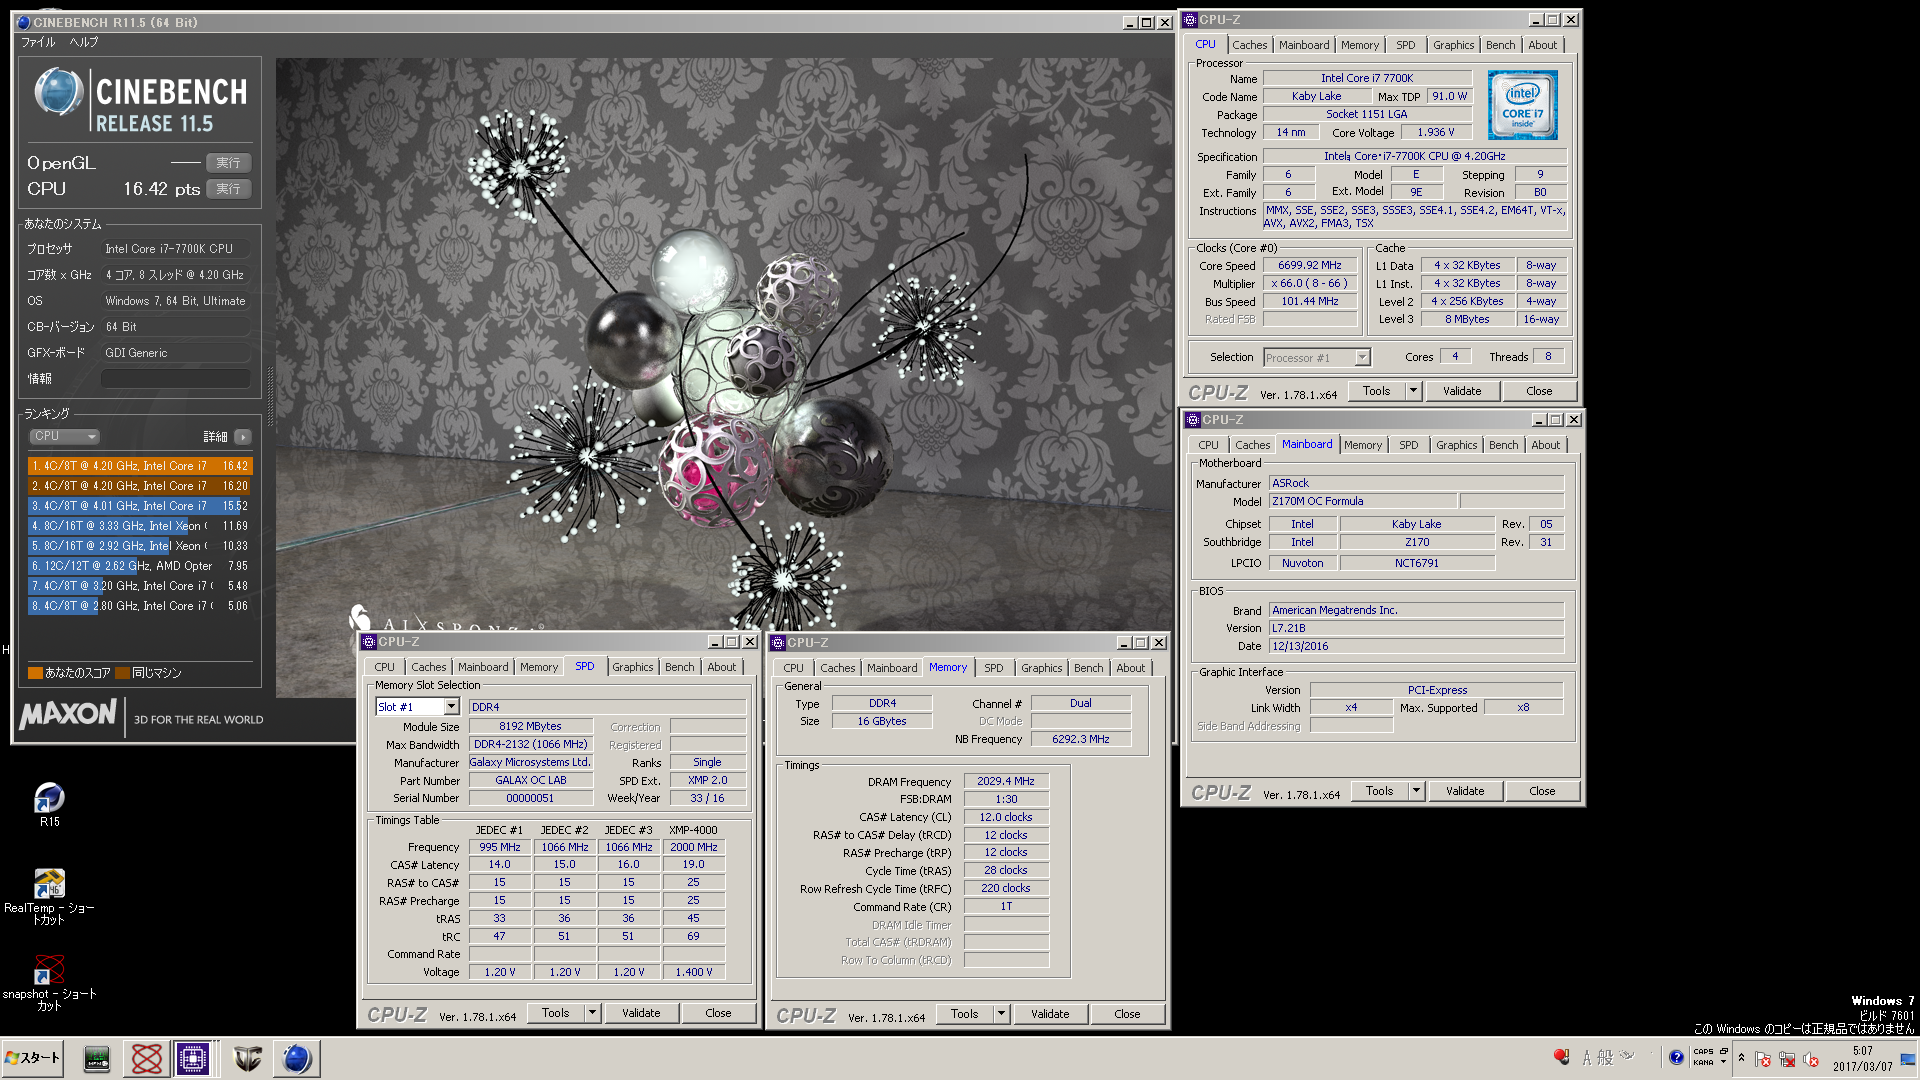Click the network tray icon with red X
This screenshot has width=1920, height=1080.
click(1786, 1060)
